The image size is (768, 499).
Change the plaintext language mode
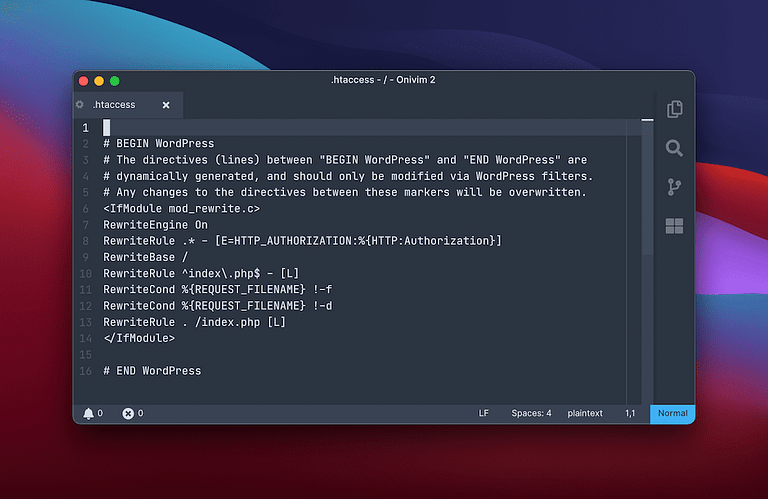point(585,413)
